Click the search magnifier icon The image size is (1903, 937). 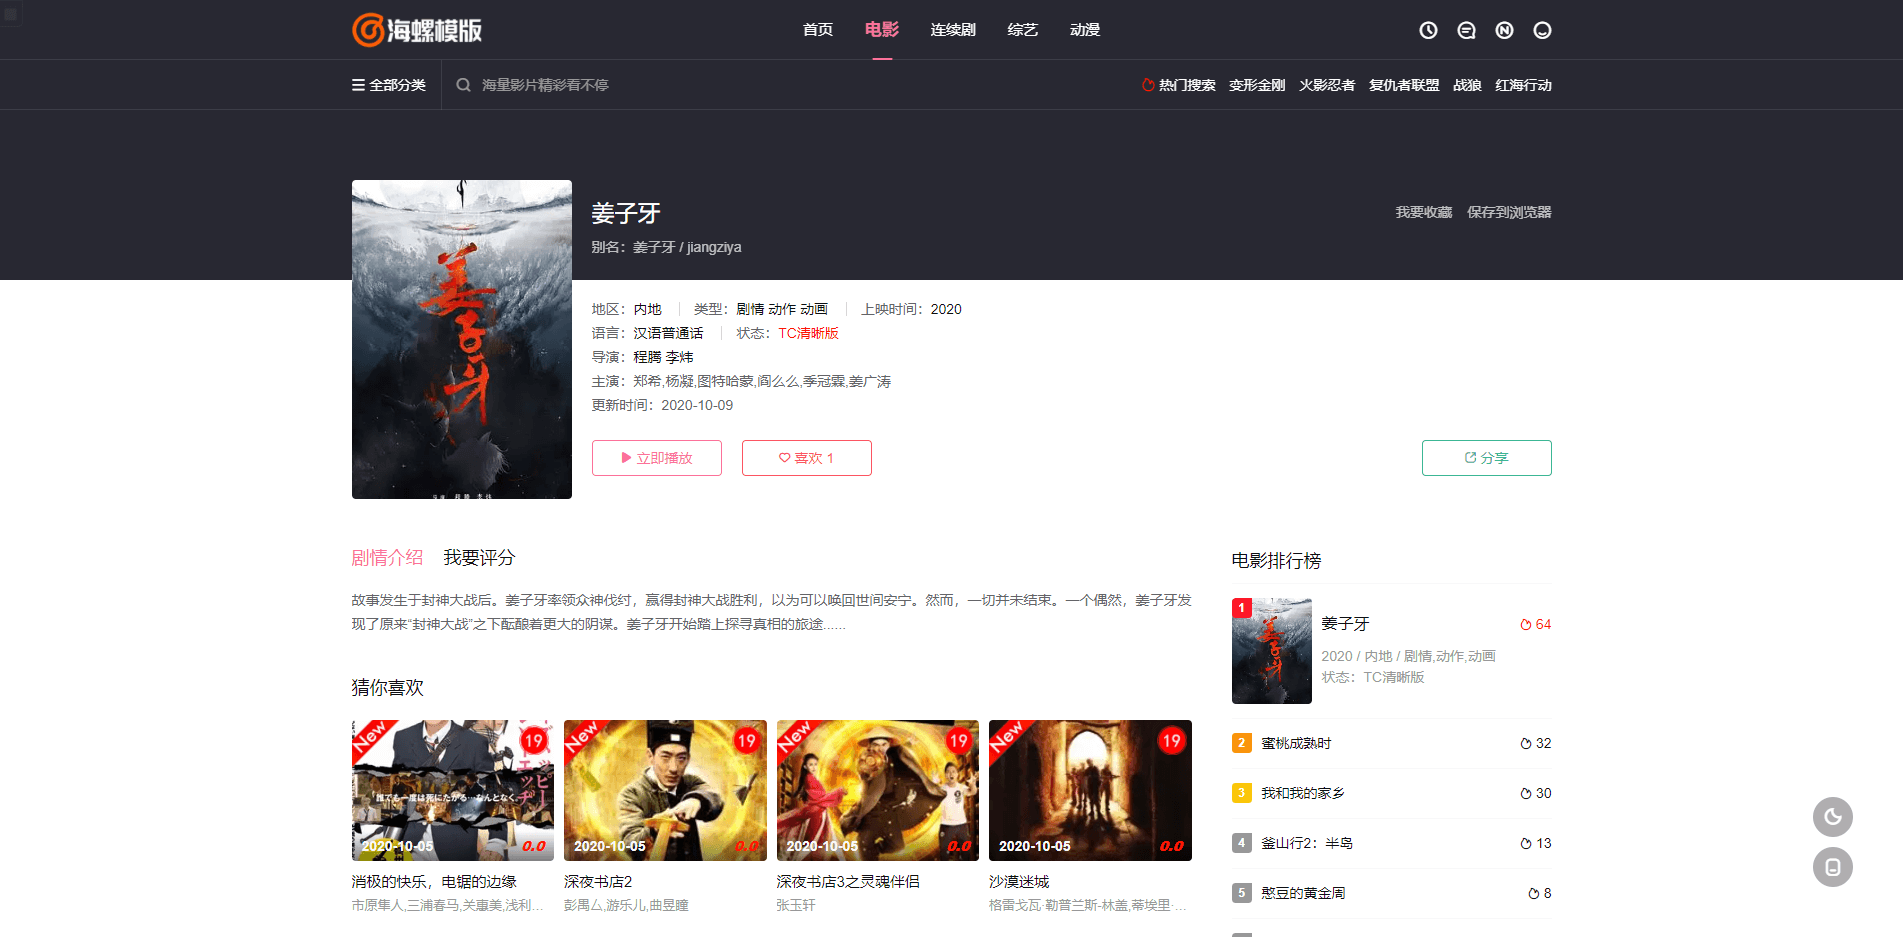pos(463,85)
